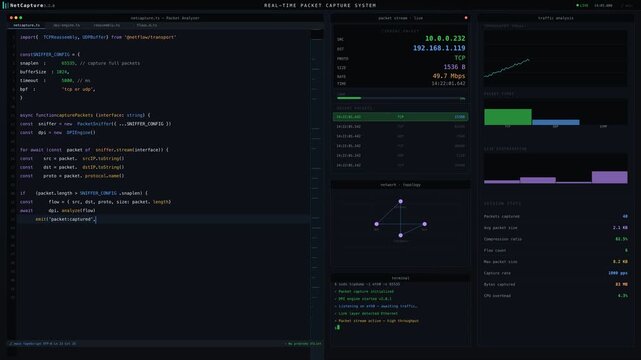The image size is (641, 360).
Task: Click the red recording dot in packet stream
Action: click(466, 18)
